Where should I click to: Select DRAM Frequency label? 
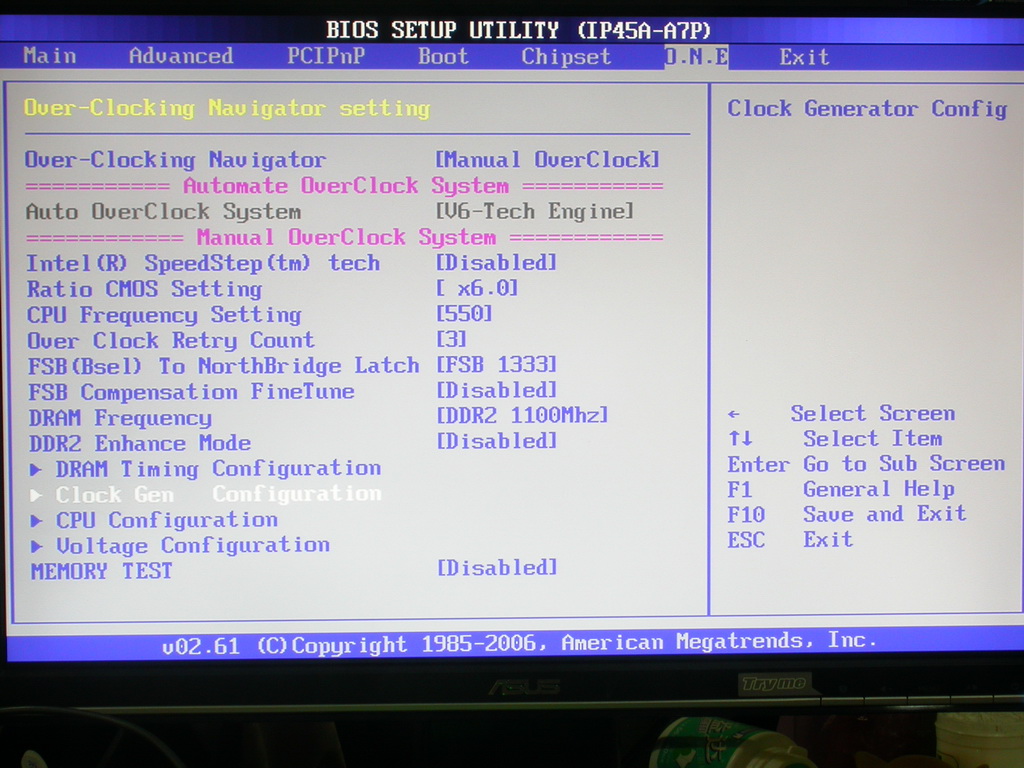click(x=120, y=417)
